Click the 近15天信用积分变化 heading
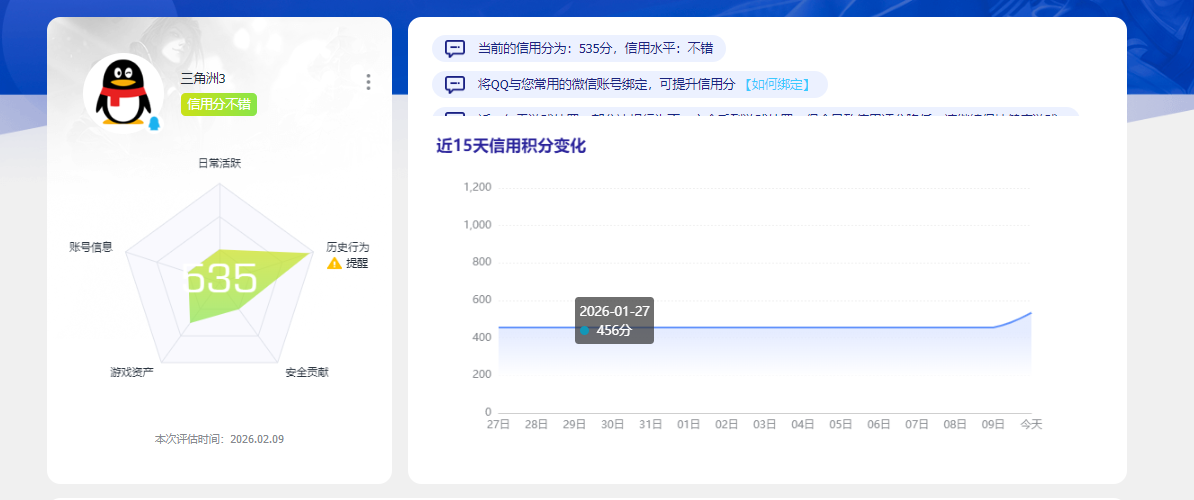Screen dimensions: 1194x500 511,146
